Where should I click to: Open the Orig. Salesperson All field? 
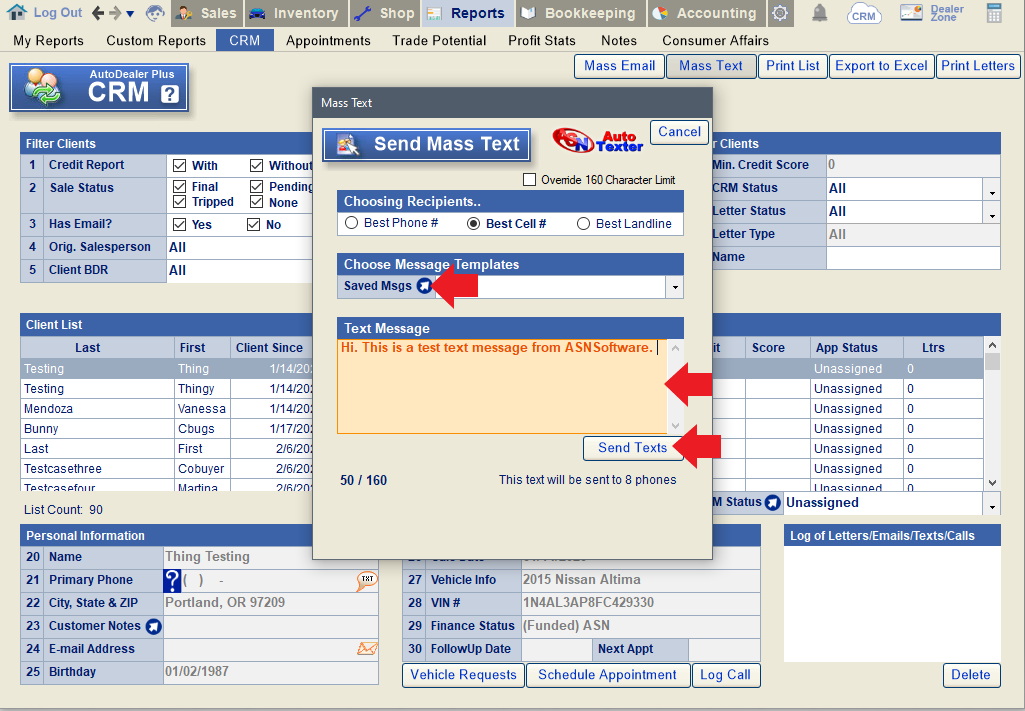pos(240,248)
